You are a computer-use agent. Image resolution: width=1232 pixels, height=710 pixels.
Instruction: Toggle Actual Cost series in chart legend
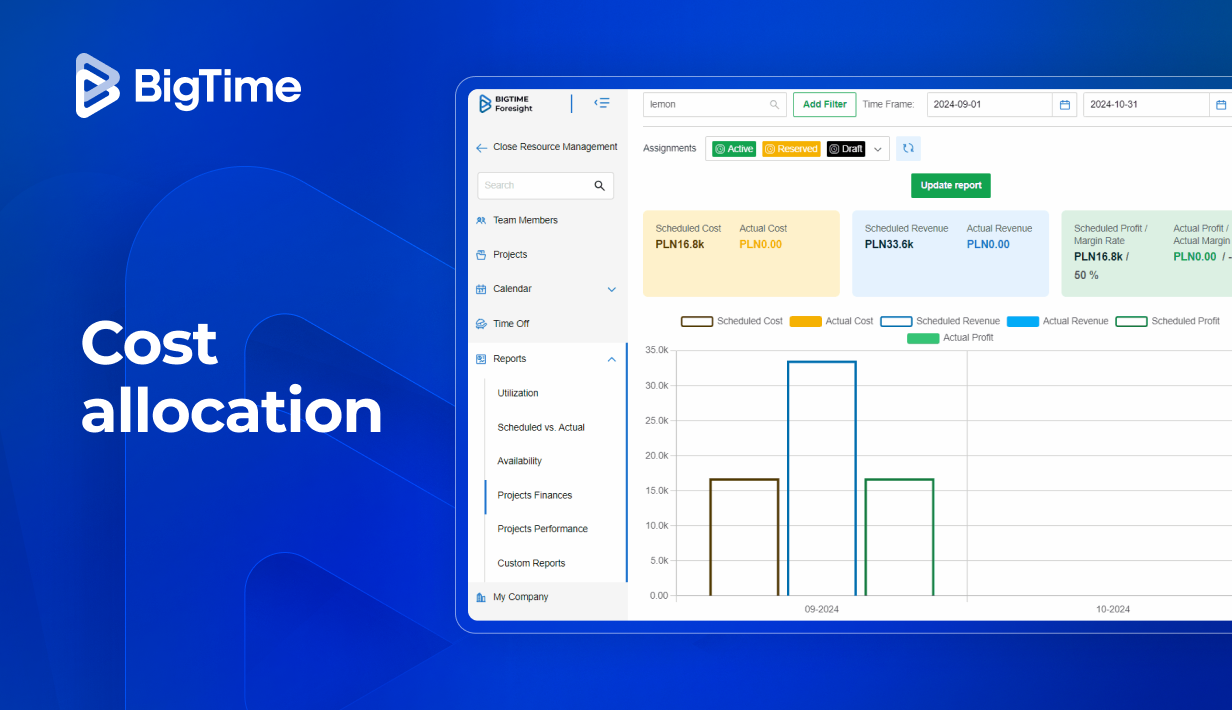point(831,321)
